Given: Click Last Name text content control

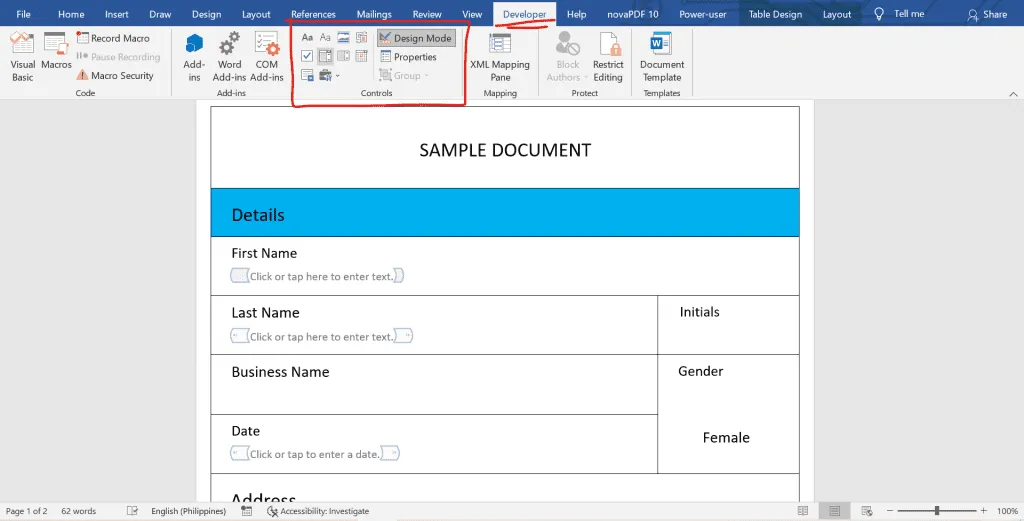Looking at the screenshot, I should tap(321, 336).
